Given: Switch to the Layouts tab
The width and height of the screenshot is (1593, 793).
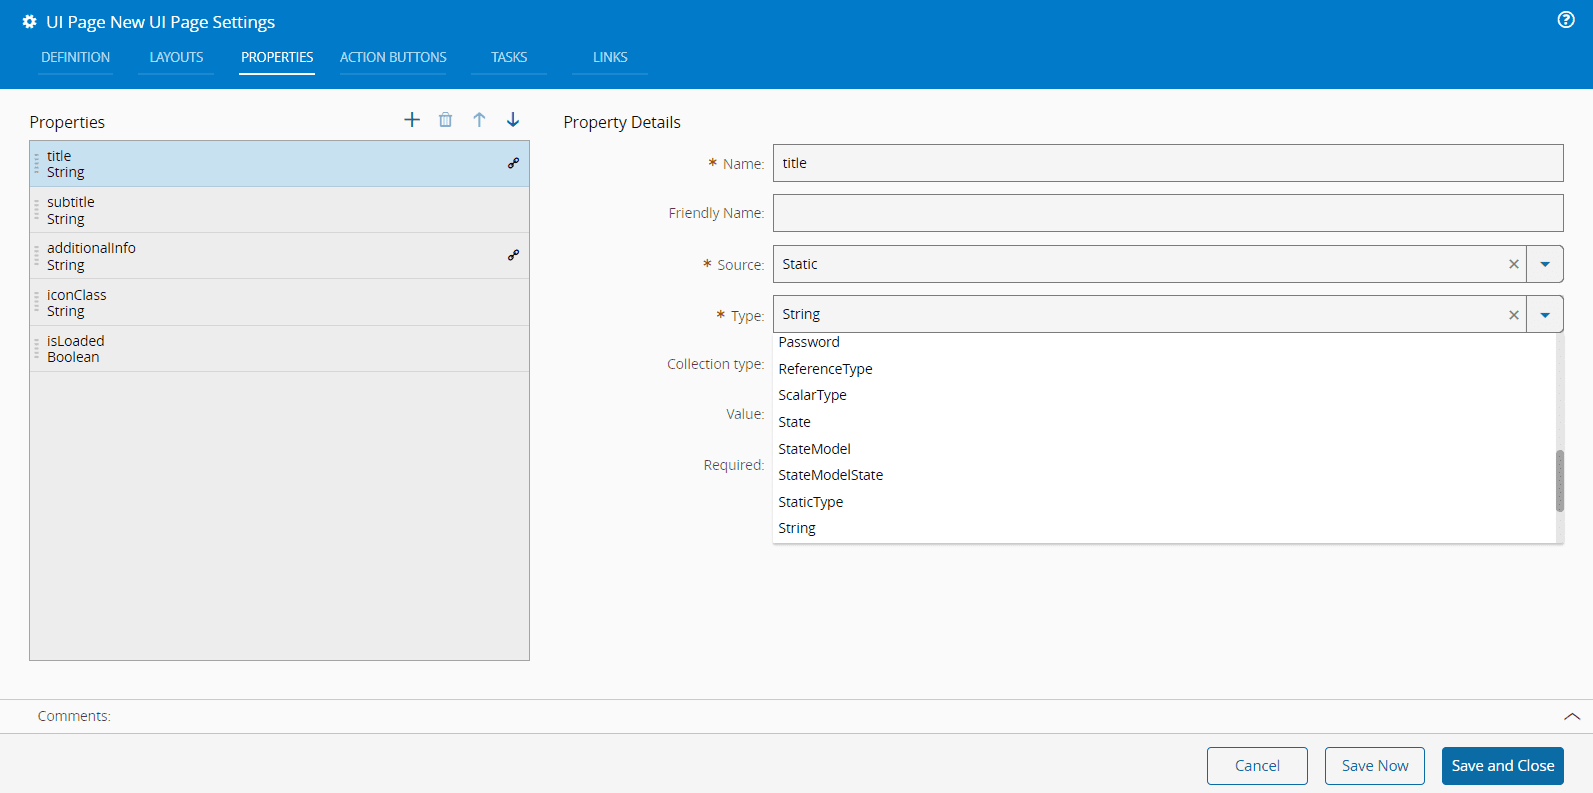Looking at the screenshot, I should [176, 57].
